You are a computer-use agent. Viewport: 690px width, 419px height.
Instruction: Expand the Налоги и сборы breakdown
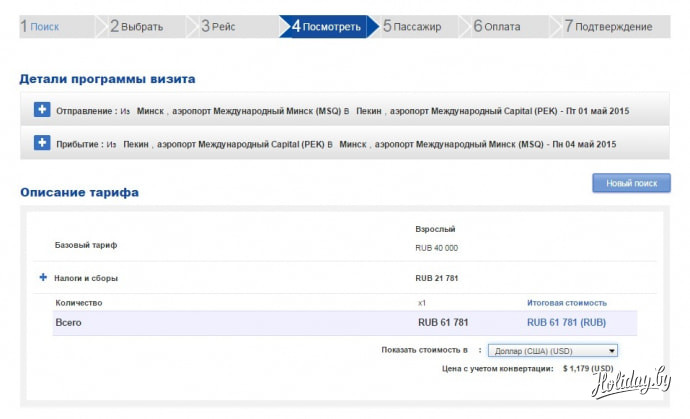pyautogui.click(x=43, y=277)
